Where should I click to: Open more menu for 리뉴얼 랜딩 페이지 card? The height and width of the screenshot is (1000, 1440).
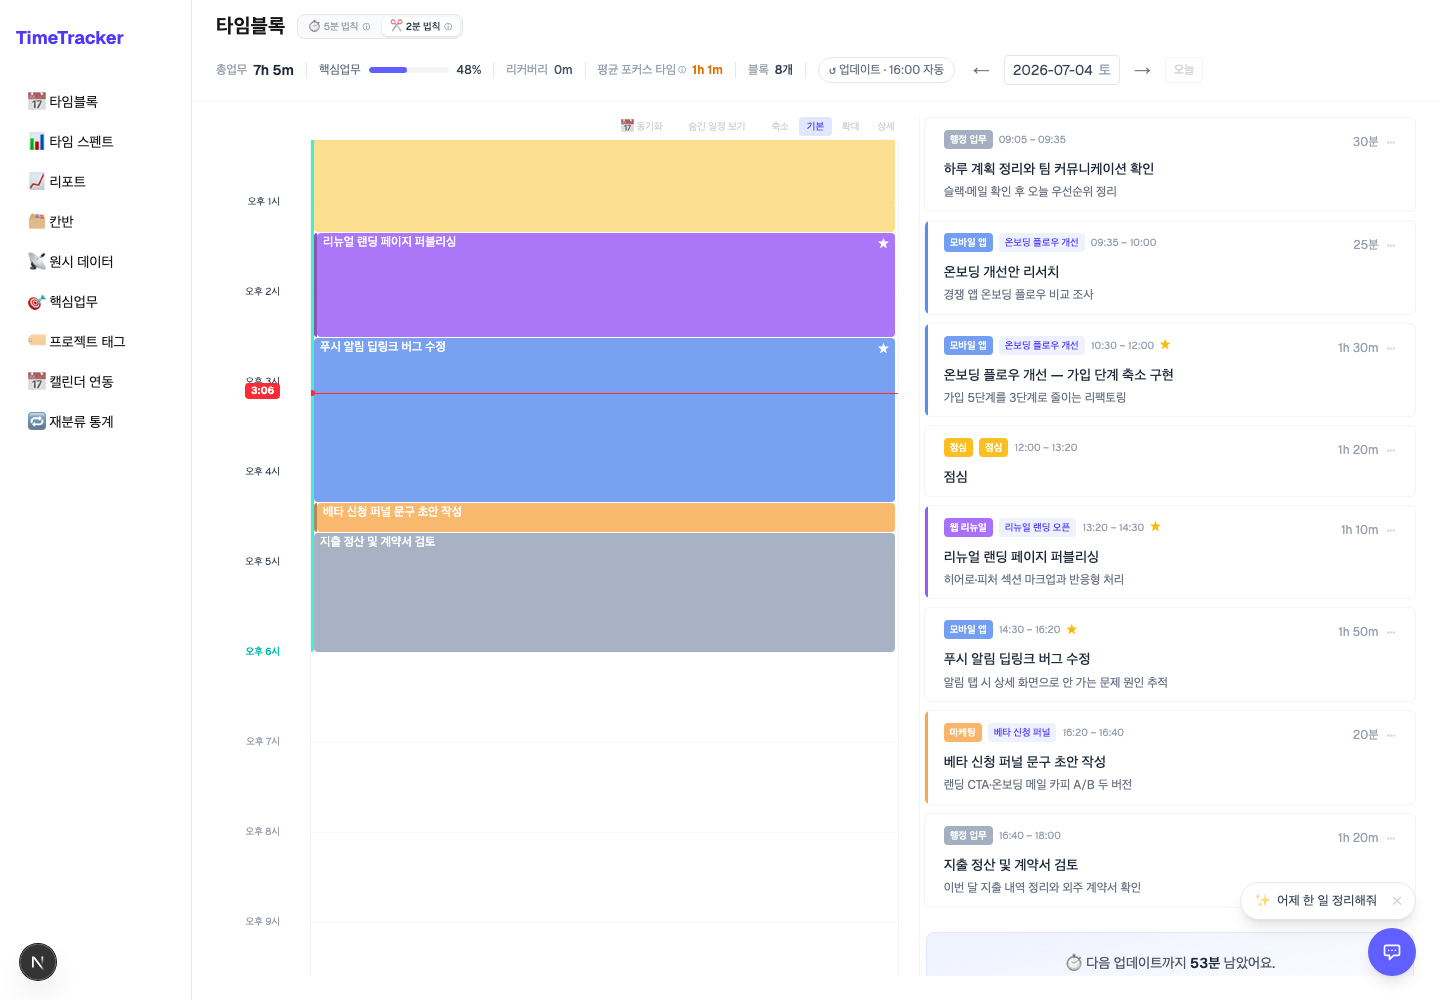(1391, 530)
